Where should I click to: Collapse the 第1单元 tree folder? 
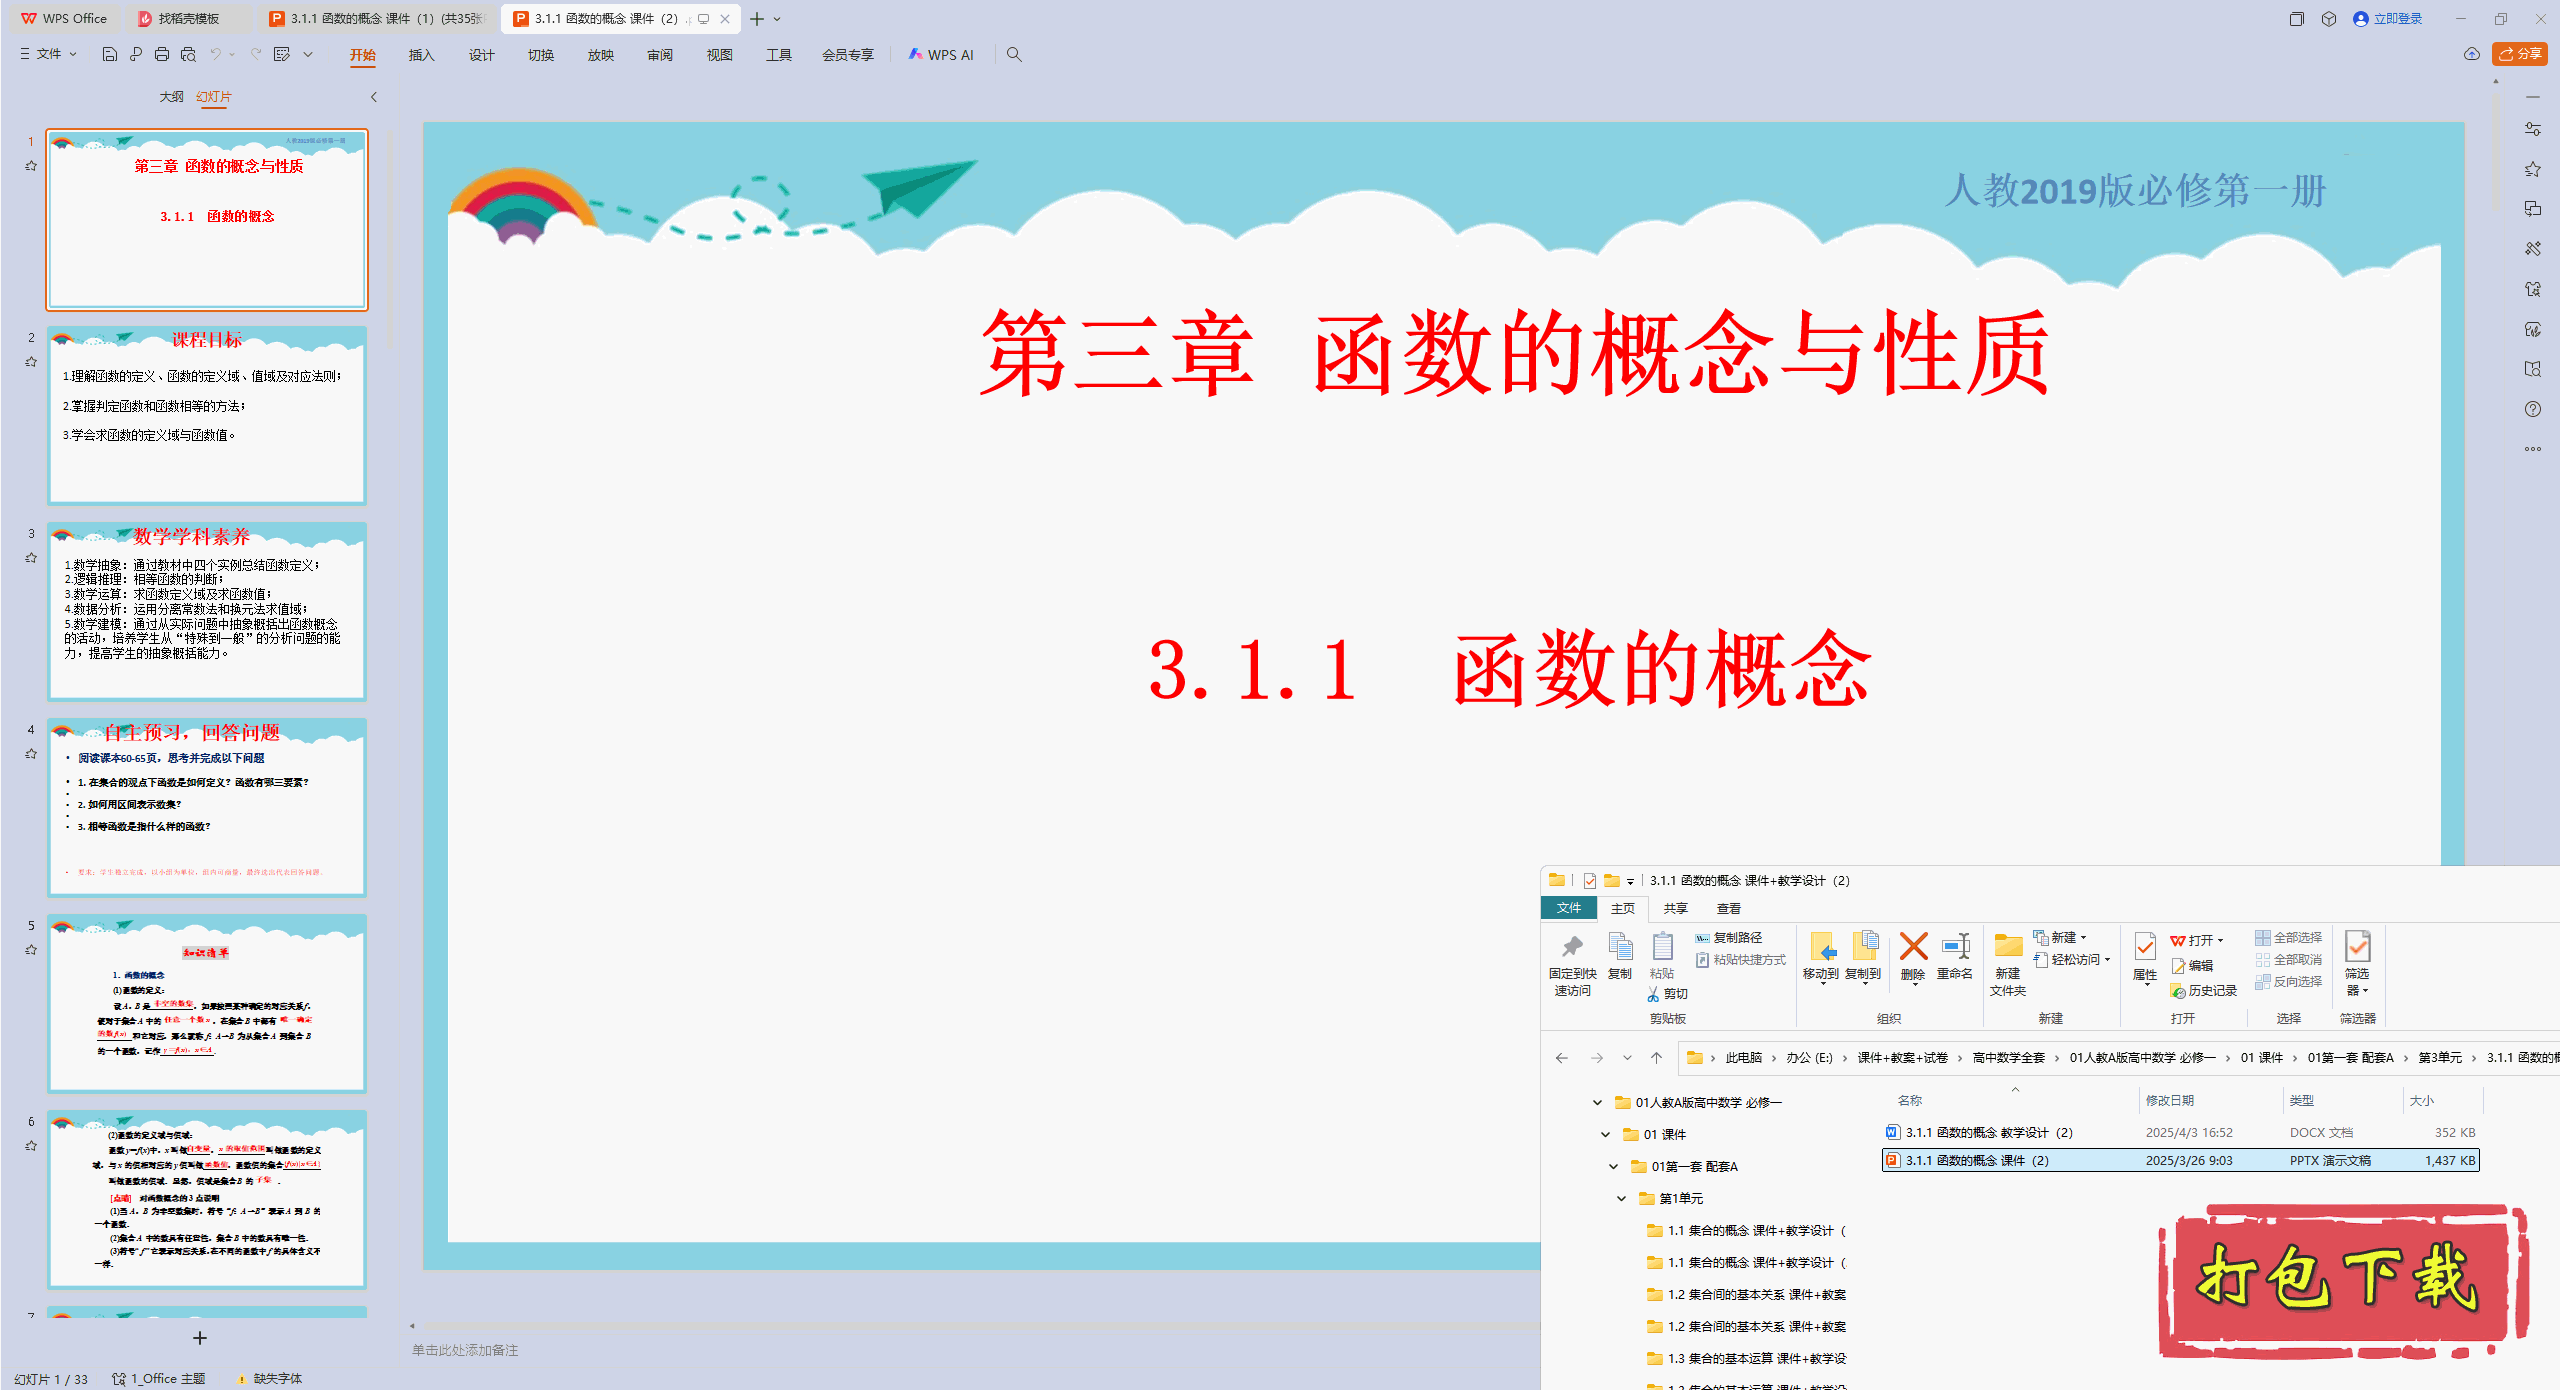[x=1621, y=1198]
